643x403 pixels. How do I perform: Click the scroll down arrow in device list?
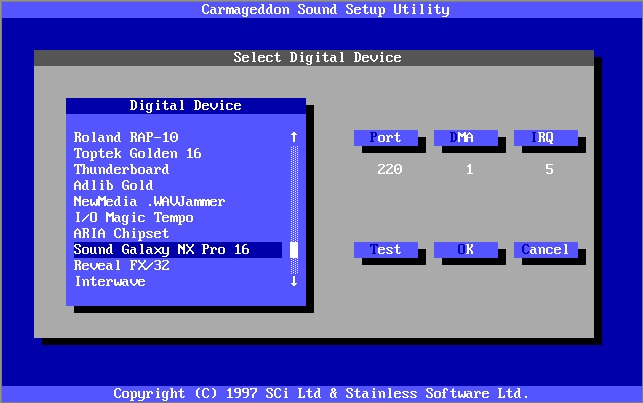[x=294, y=281]
